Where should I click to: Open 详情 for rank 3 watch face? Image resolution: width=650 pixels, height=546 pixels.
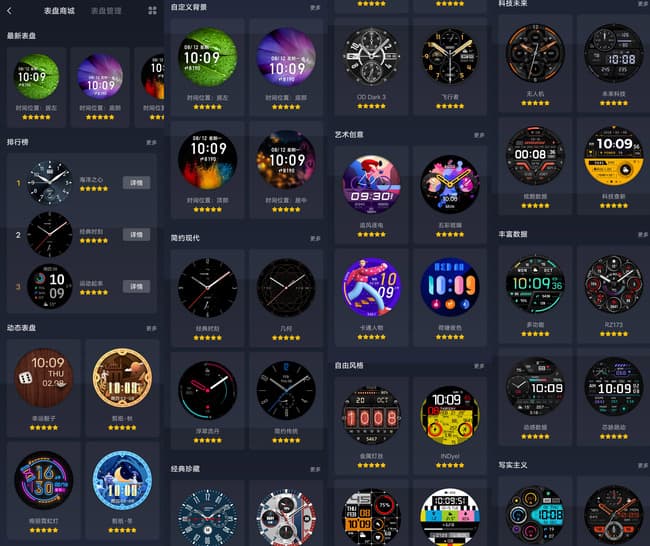point(136,286)
